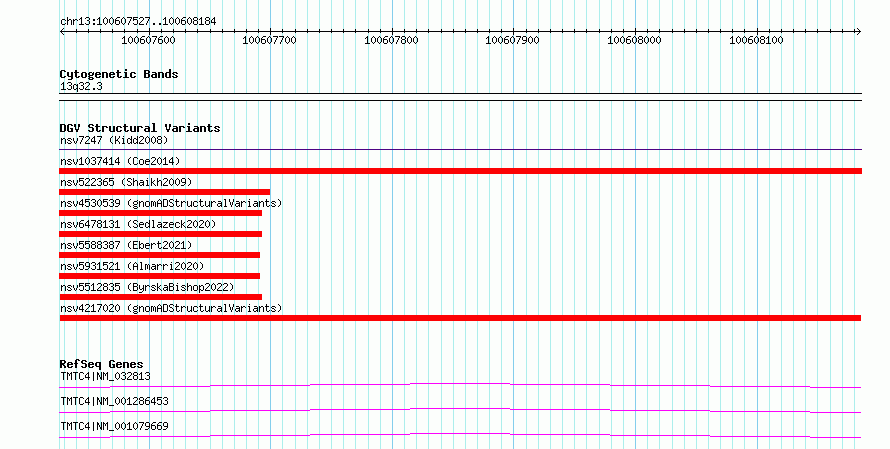This screenshot has height=449, width=890.
Task: Click the red bar for nsv4530539
Action: point(161,213)
